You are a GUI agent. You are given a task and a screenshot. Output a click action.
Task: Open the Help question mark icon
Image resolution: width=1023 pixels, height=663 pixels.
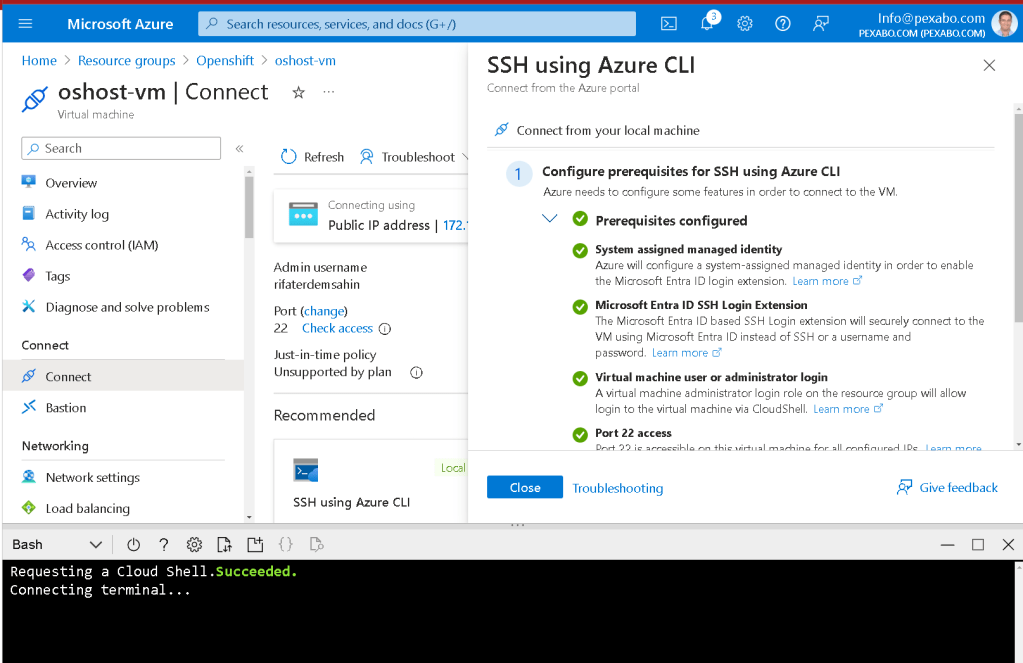[782, 24]
